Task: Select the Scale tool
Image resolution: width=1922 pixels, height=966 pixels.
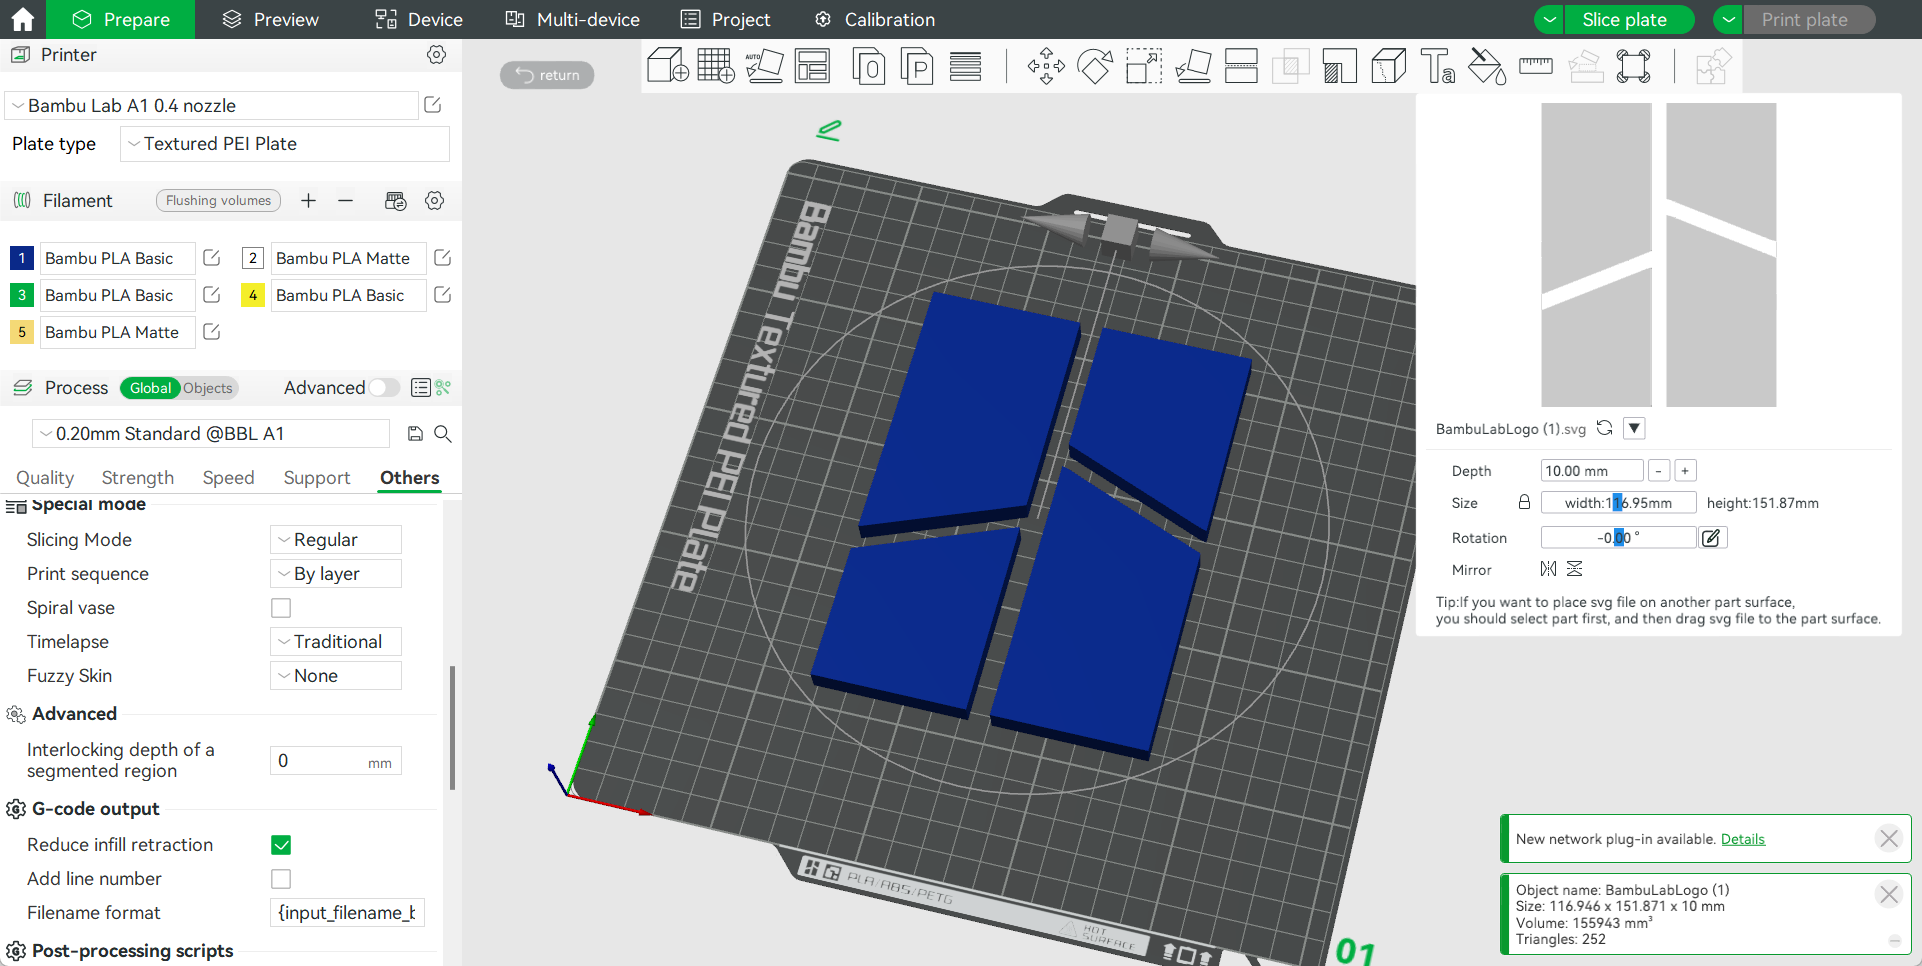Action: (1143, 66)
